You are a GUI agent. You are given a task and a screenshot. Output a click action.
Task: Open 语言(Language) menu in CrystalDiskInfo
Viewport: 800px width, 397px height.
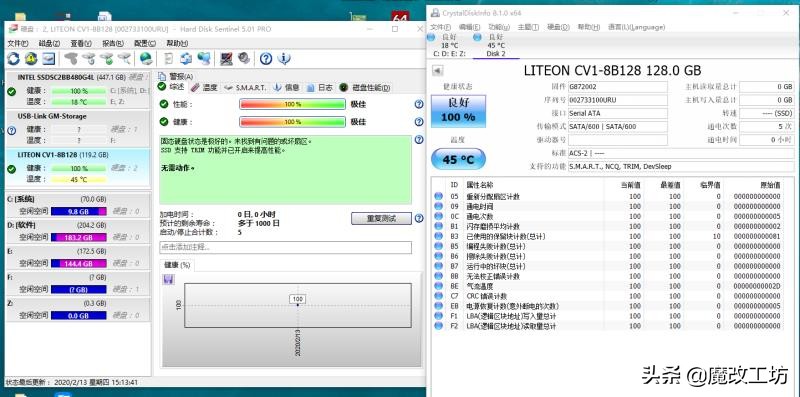(x=636, y=27)
